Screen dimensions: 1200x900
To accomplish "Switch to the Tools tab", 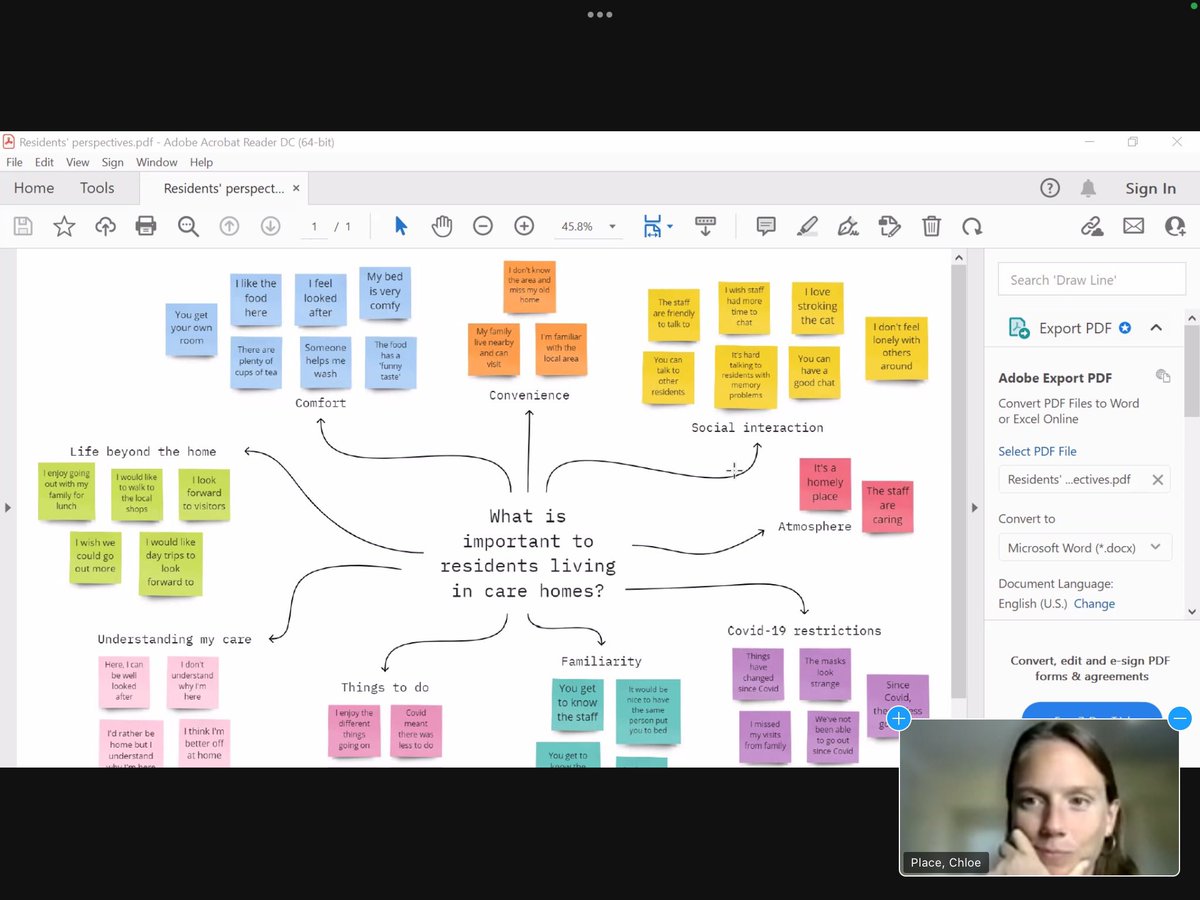I will pyautogui.click(x=97, y=188).
